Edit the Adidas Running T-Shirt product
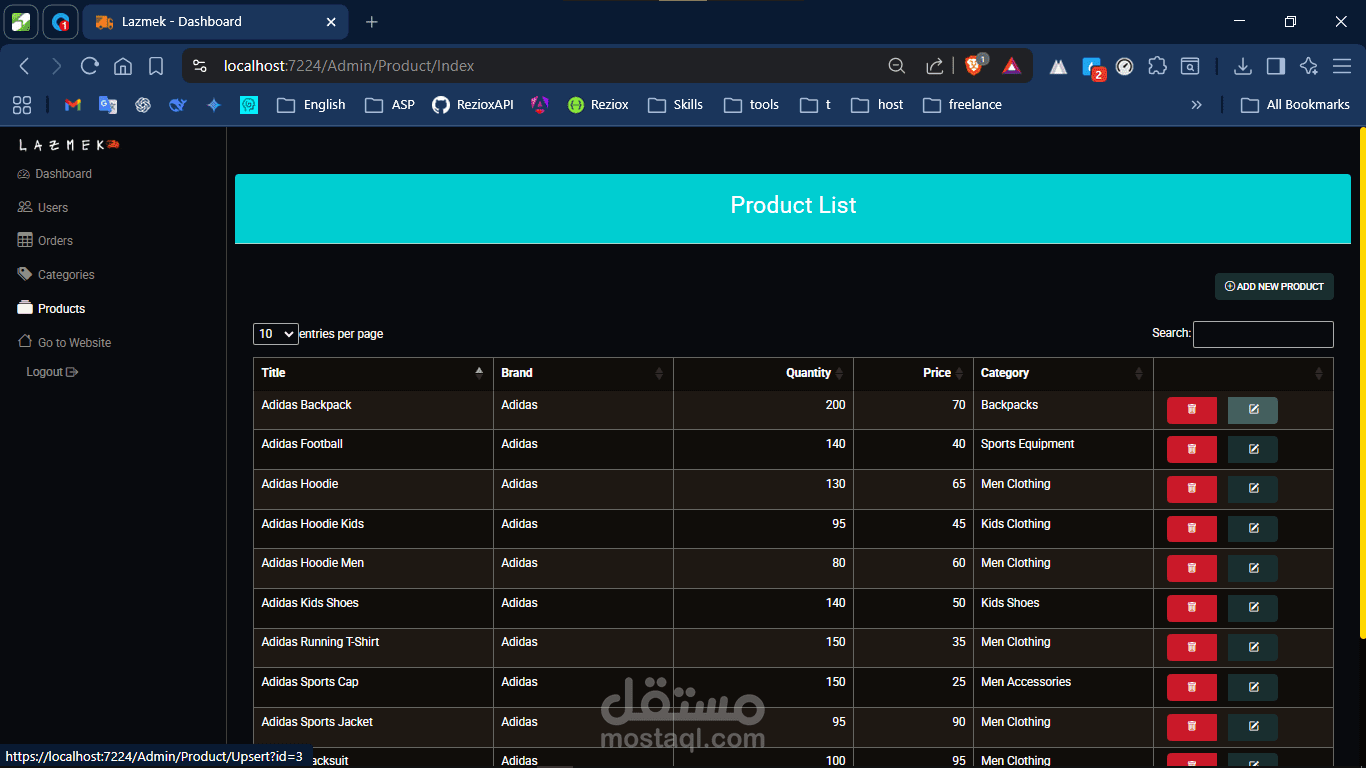The image size is (1366, 768). click(x=1253, y=648)
